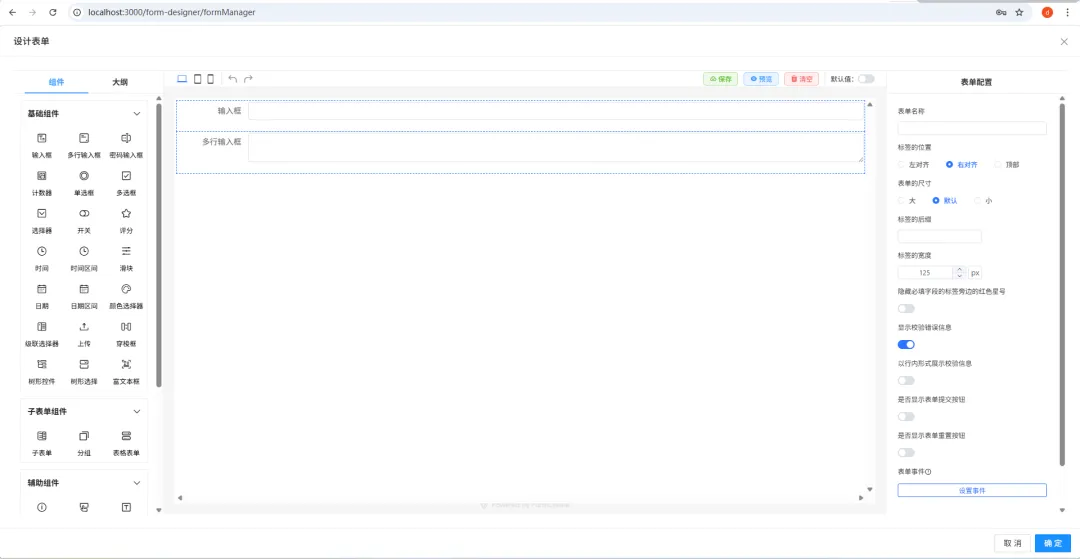The width and height of the screenshot is (1080, 559).
Task: Focus the 表单名称 input field
Action: 972,128
